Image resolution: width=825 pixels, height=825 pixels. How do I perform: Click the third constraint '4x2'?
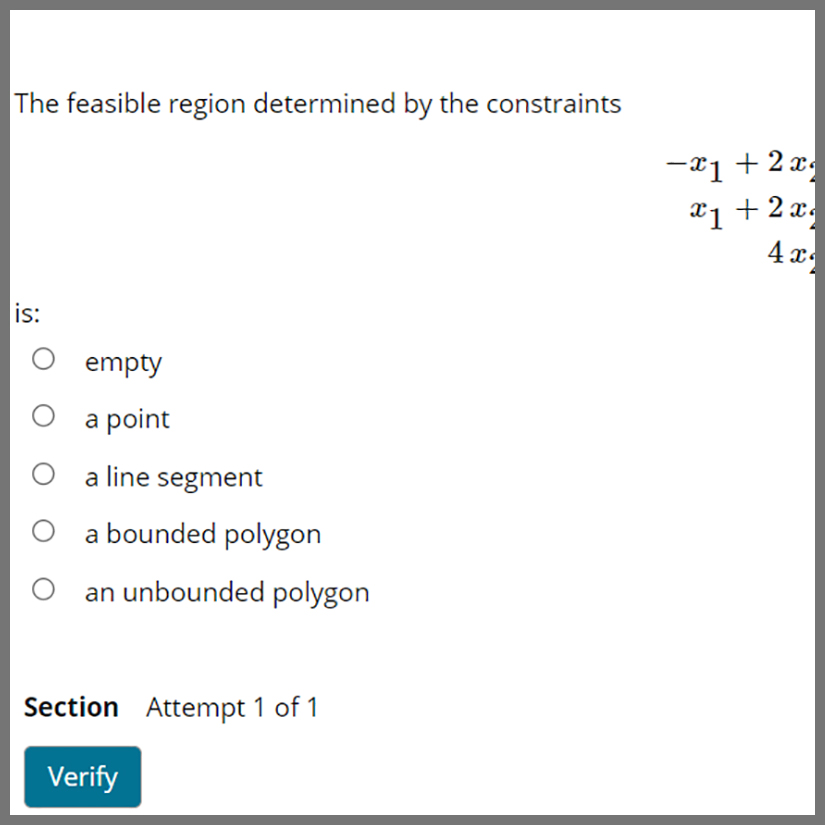(789, 254)
